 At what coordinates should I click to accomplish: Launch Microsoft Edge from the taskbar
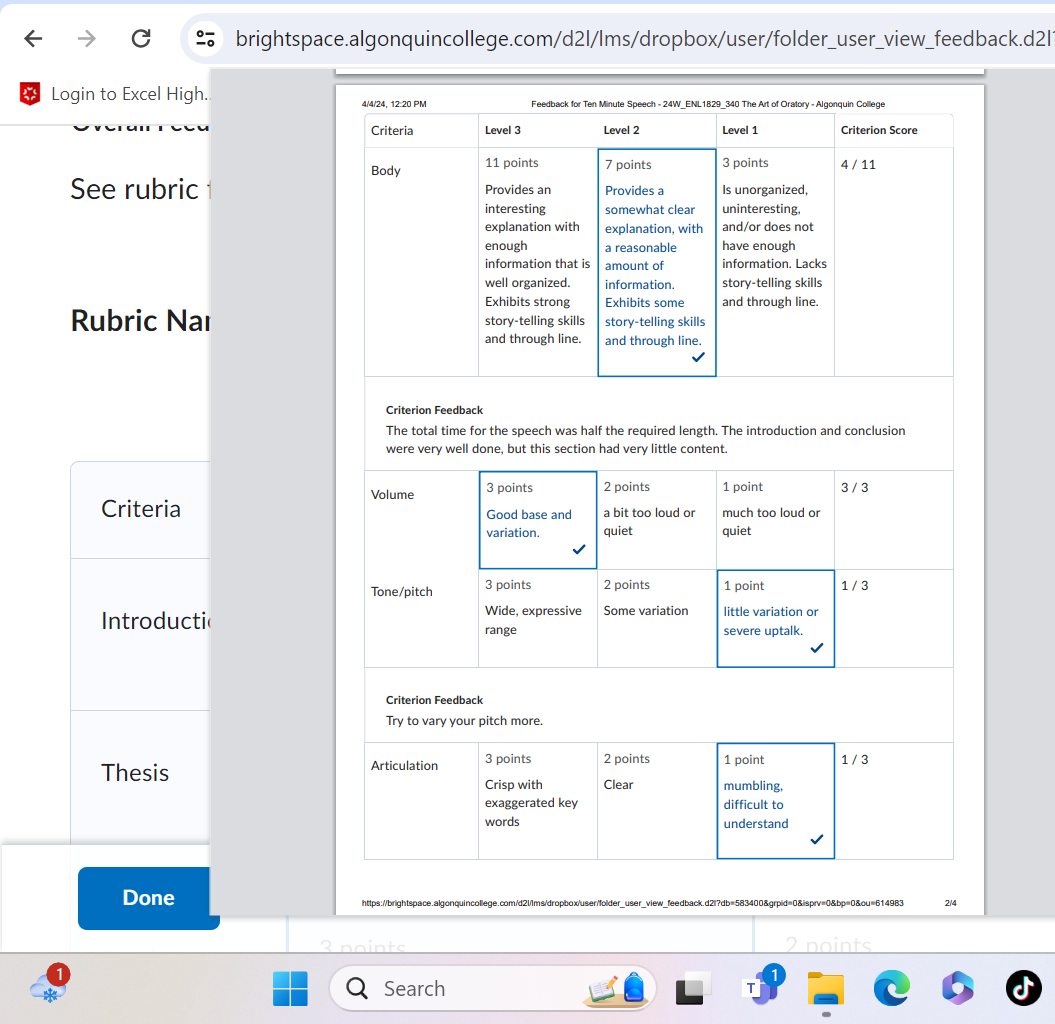(892, 988)
